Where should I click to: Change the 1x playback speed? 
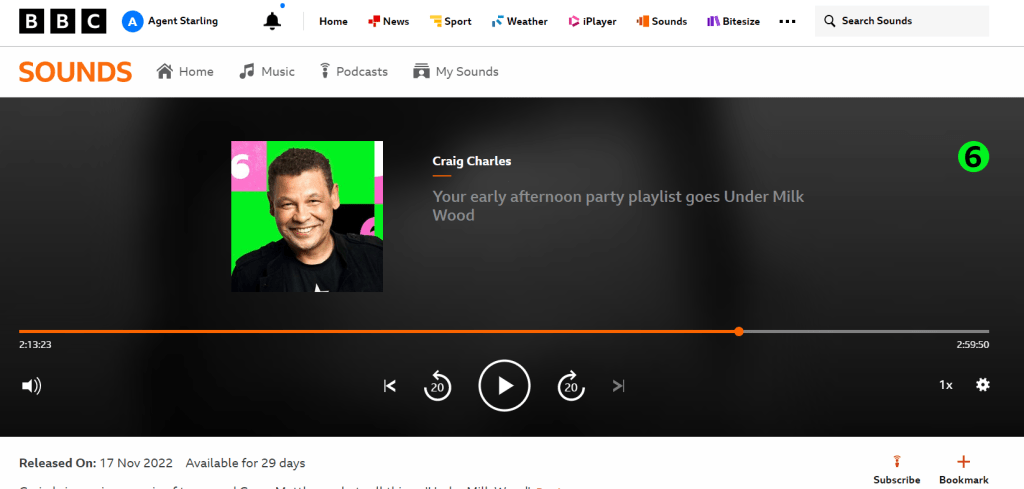(x=945, y=385)
